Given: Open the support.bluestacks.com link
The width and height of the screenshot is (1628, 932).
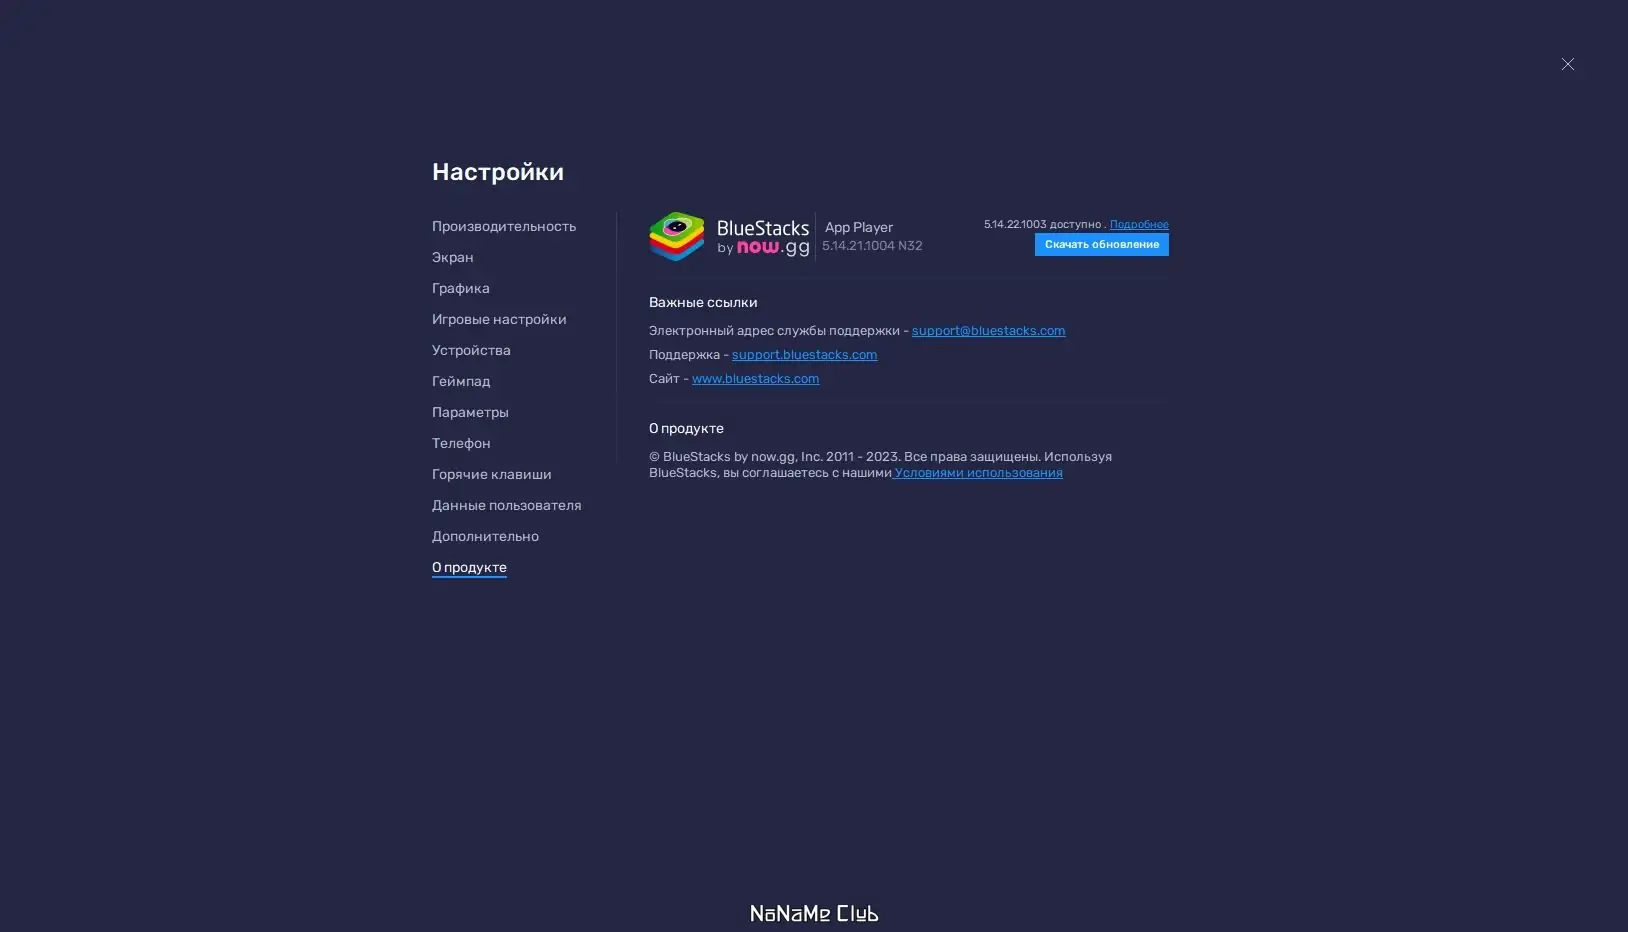Looking at the screenshot, I should pos(804,355).
